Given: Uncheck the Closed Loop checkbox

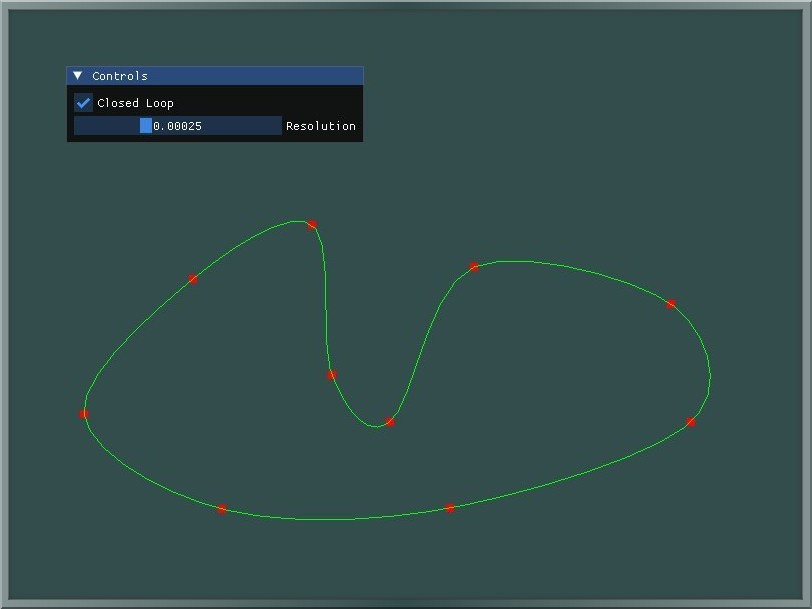Looking at the screenshot, I should pyautogui.click(x=83, y=103).
